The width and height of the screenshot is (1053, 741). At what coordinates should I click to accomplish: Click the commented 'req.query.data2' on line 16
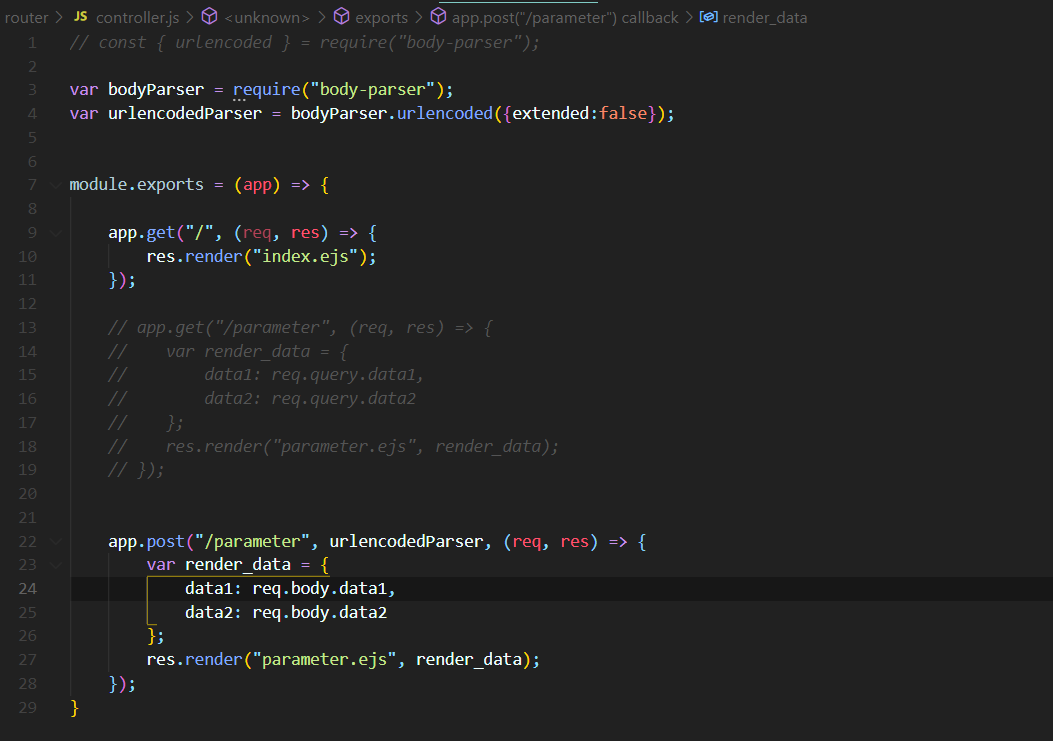343,399
